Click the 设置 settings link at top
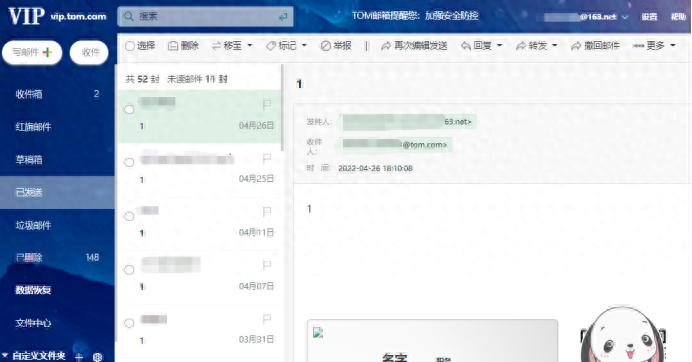The height and width of the screenshot is (362, 692). [649, 17]
